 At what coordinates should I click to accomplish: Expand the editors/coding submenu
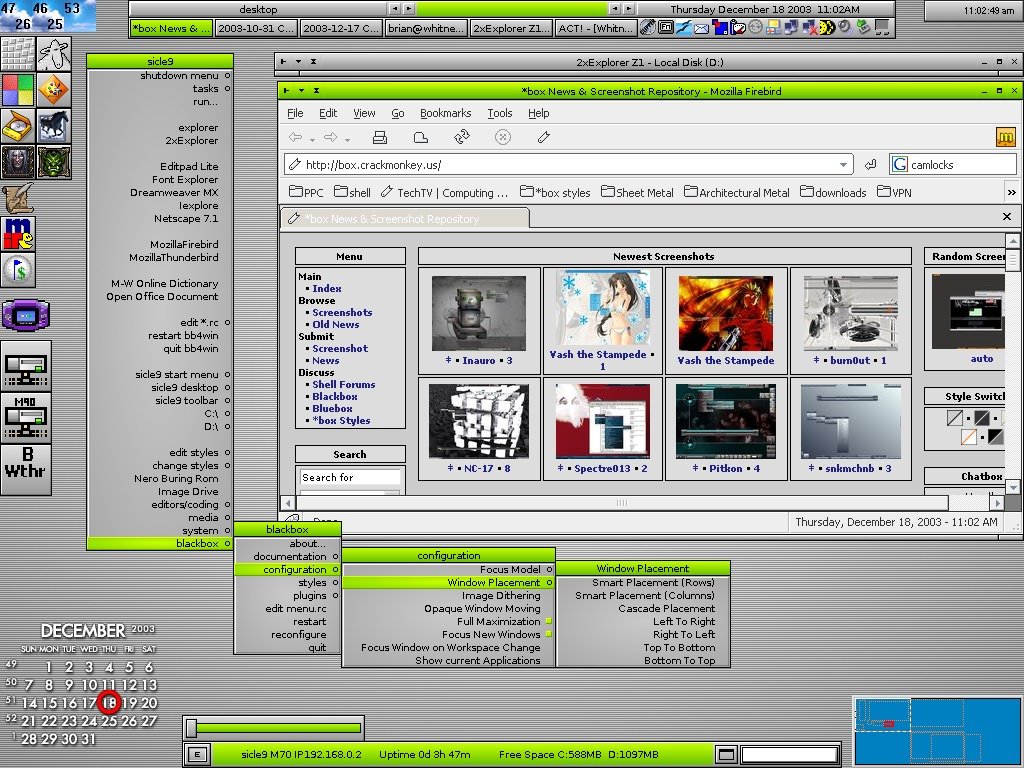(160, 505)
